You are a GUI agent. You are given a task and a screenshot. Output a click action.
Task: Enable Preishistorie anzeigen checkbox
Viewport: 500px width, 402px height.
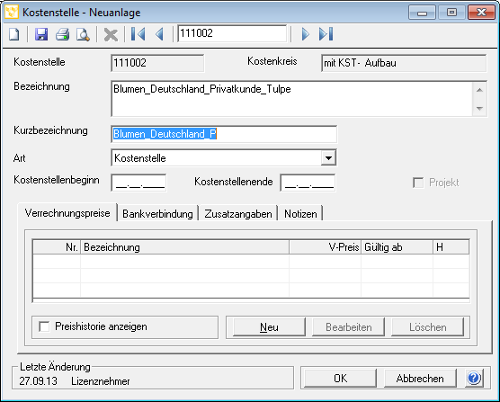44,326
